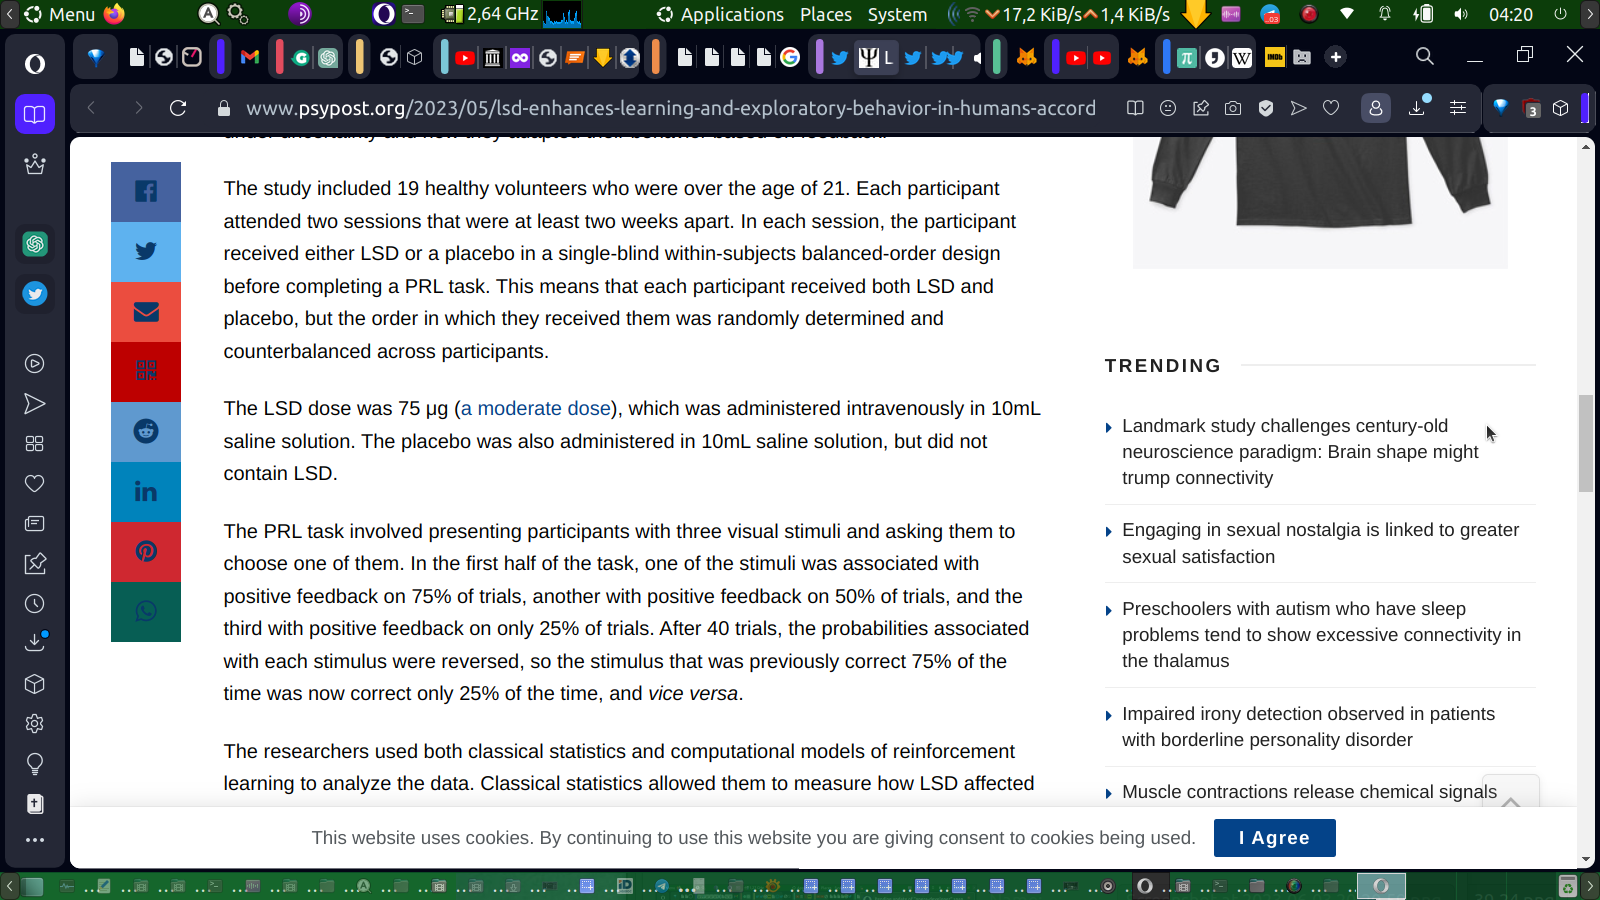The width and height of the screenshot is (1600, 900).
Task: Go back to the previous page
Action: click(92, 108)
